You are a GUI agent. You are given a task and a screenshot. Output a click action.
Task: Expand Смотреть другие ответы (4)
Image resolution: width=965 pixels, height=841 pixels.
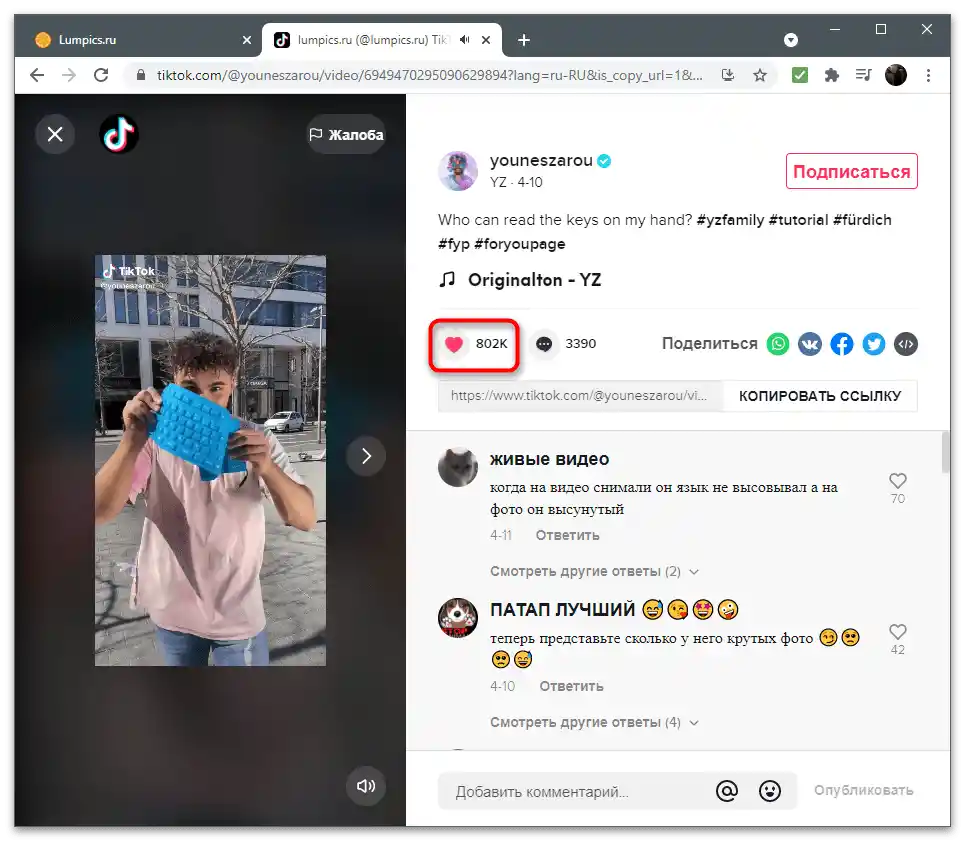(x=595, y=722)
